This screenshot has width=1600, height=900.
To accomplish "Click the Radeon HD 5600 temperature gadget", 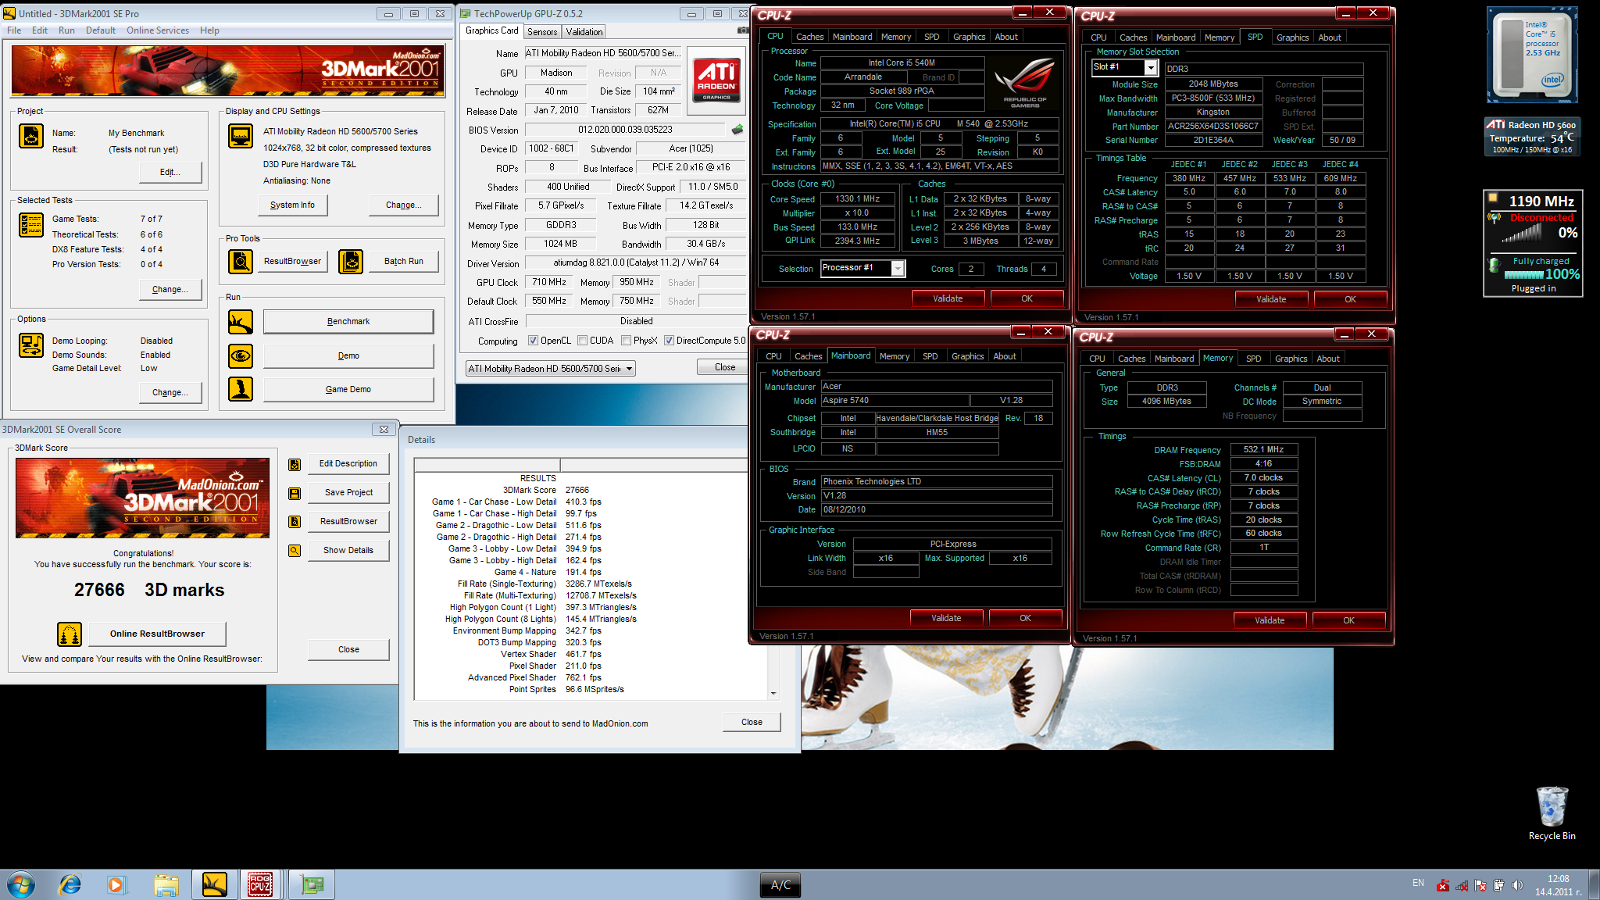I will coord(1531,137).
